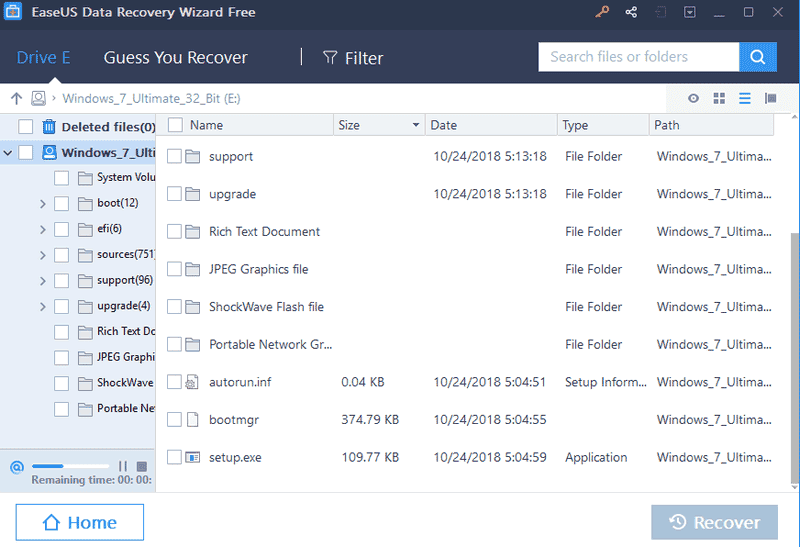The height and width of the screenshot is (547, 800).
Task: Click the 374.79 KB size cell
Action: (370, 419)
